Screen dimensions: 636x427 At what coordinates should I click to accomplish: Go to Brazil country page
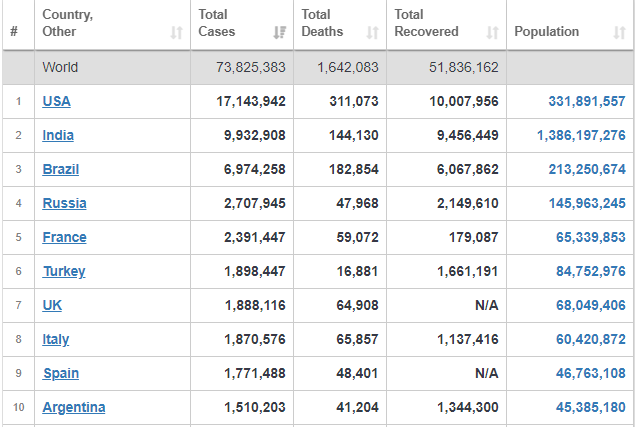pos(60,169)
